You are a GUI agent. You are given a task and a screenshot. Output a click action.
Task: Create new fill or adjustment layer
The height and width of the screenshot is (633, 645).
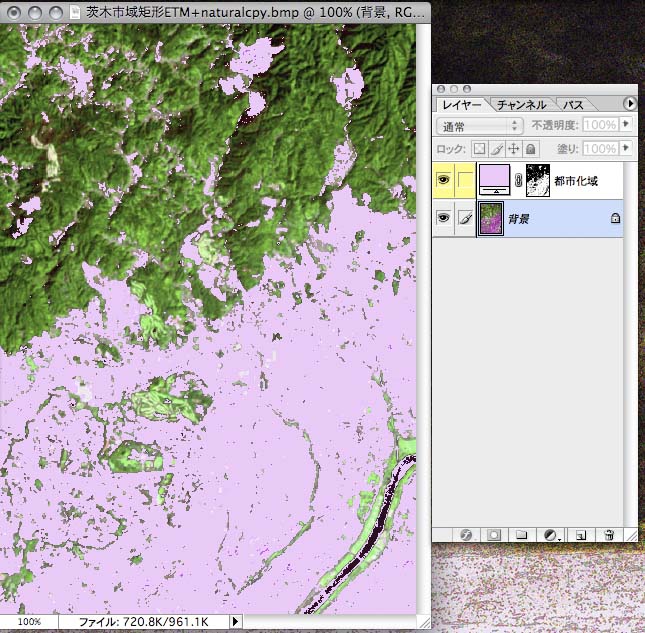[x=551, y=535]
